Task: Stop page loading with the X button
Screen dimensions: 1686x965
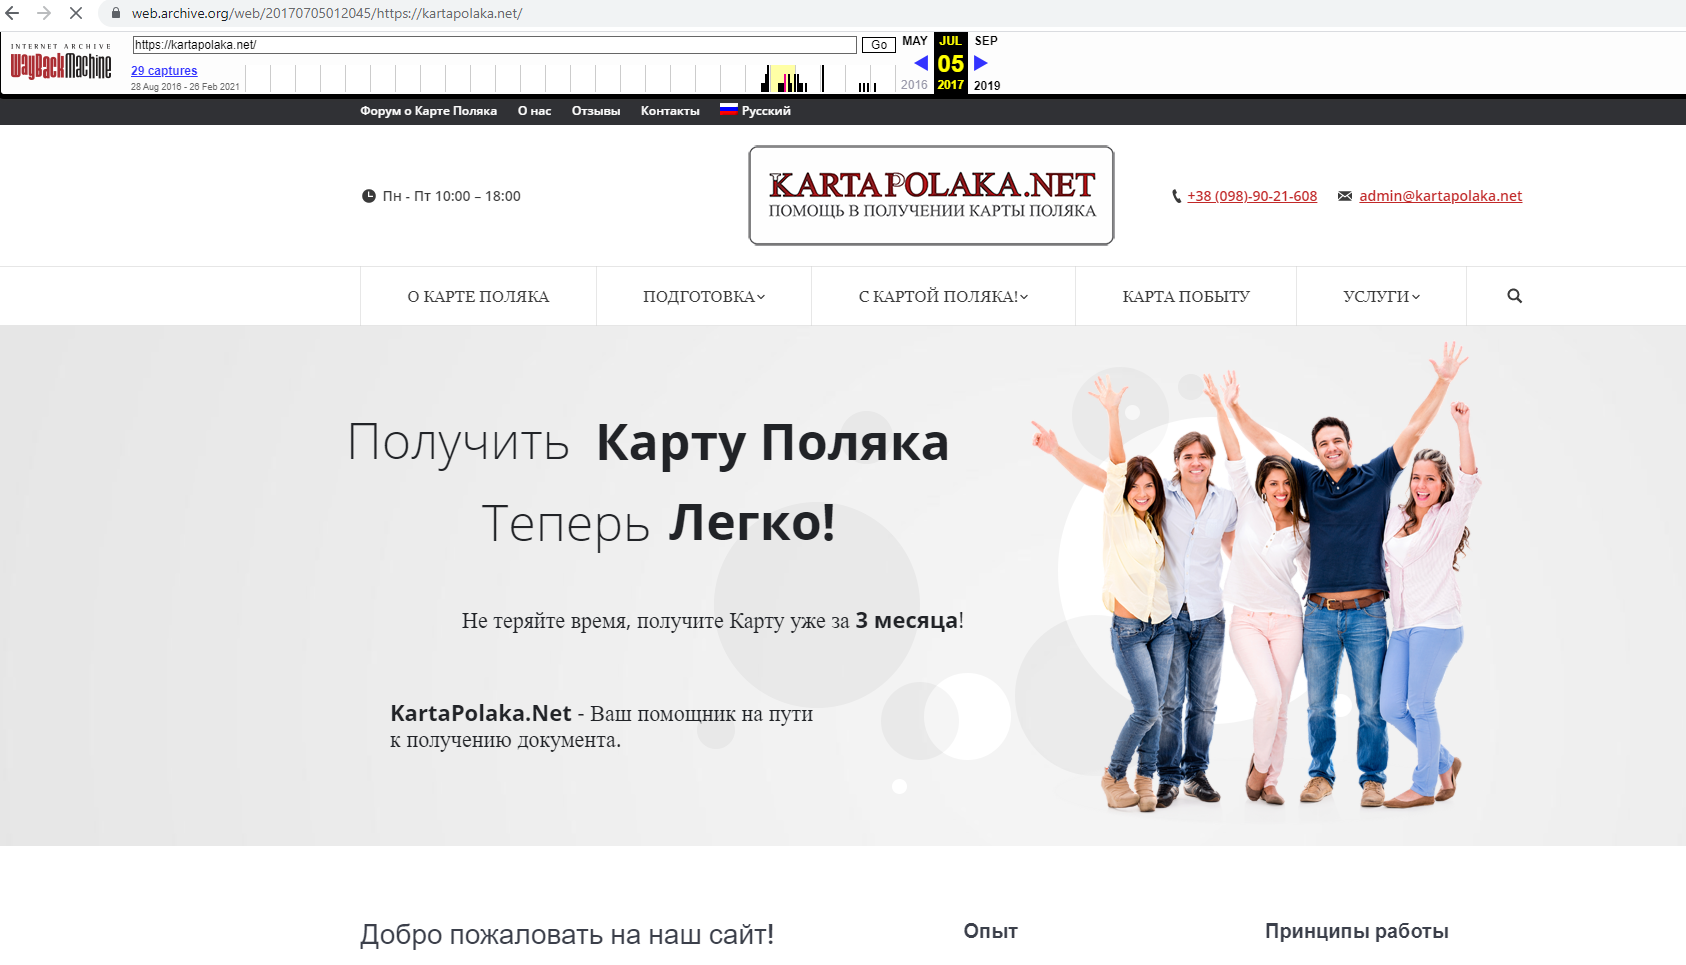Action: click(76, 13)
